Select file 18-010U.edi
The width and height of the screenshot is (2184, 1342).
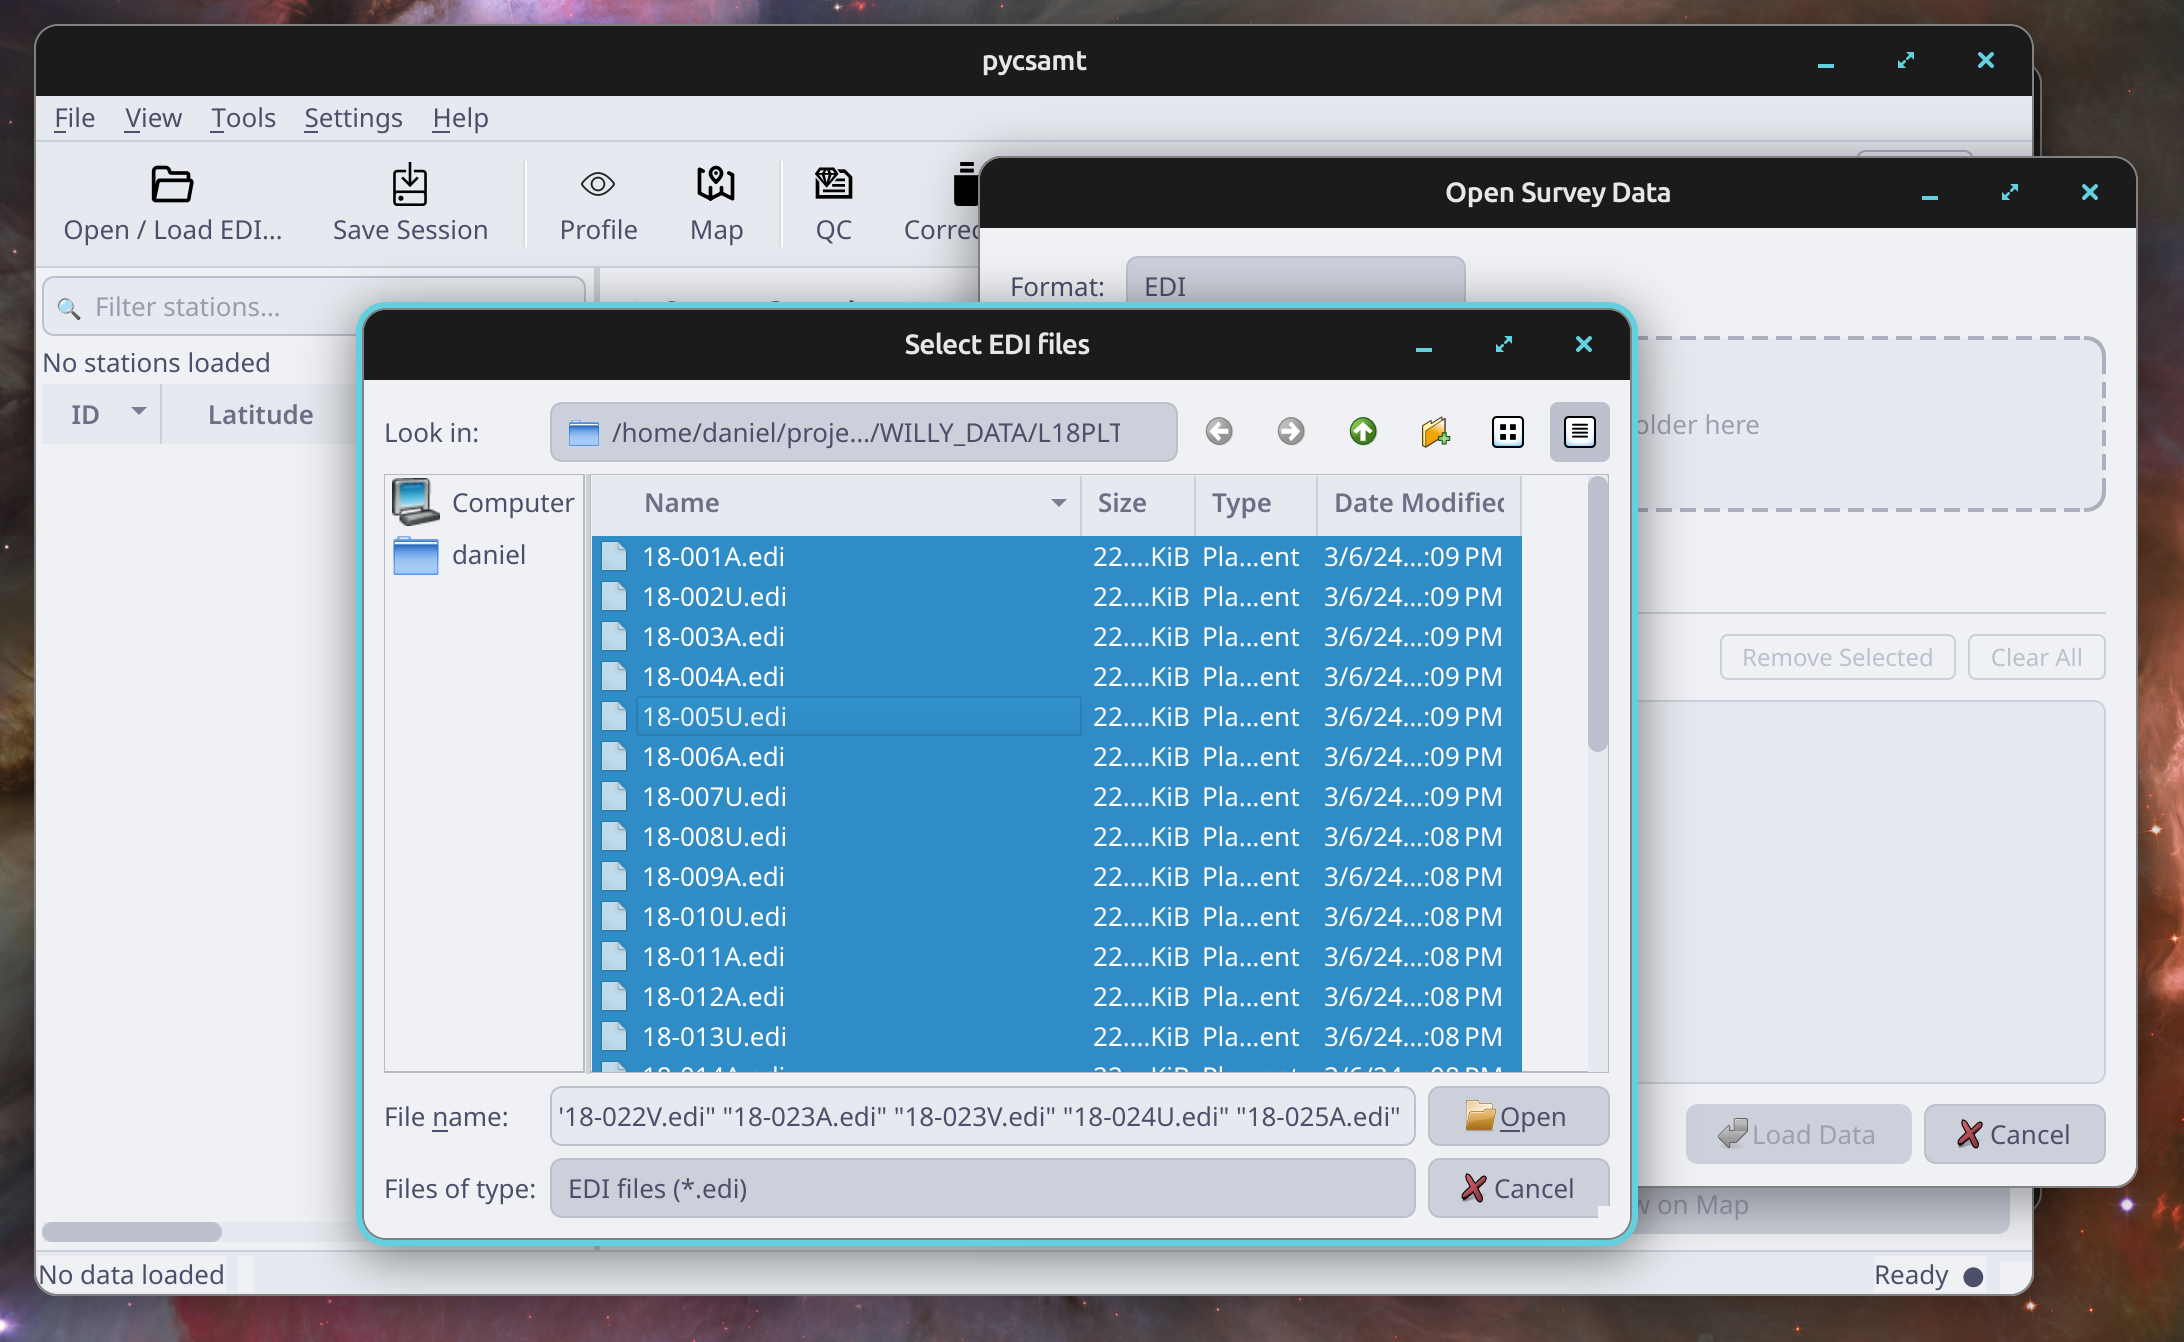(x=1056, y=917)
